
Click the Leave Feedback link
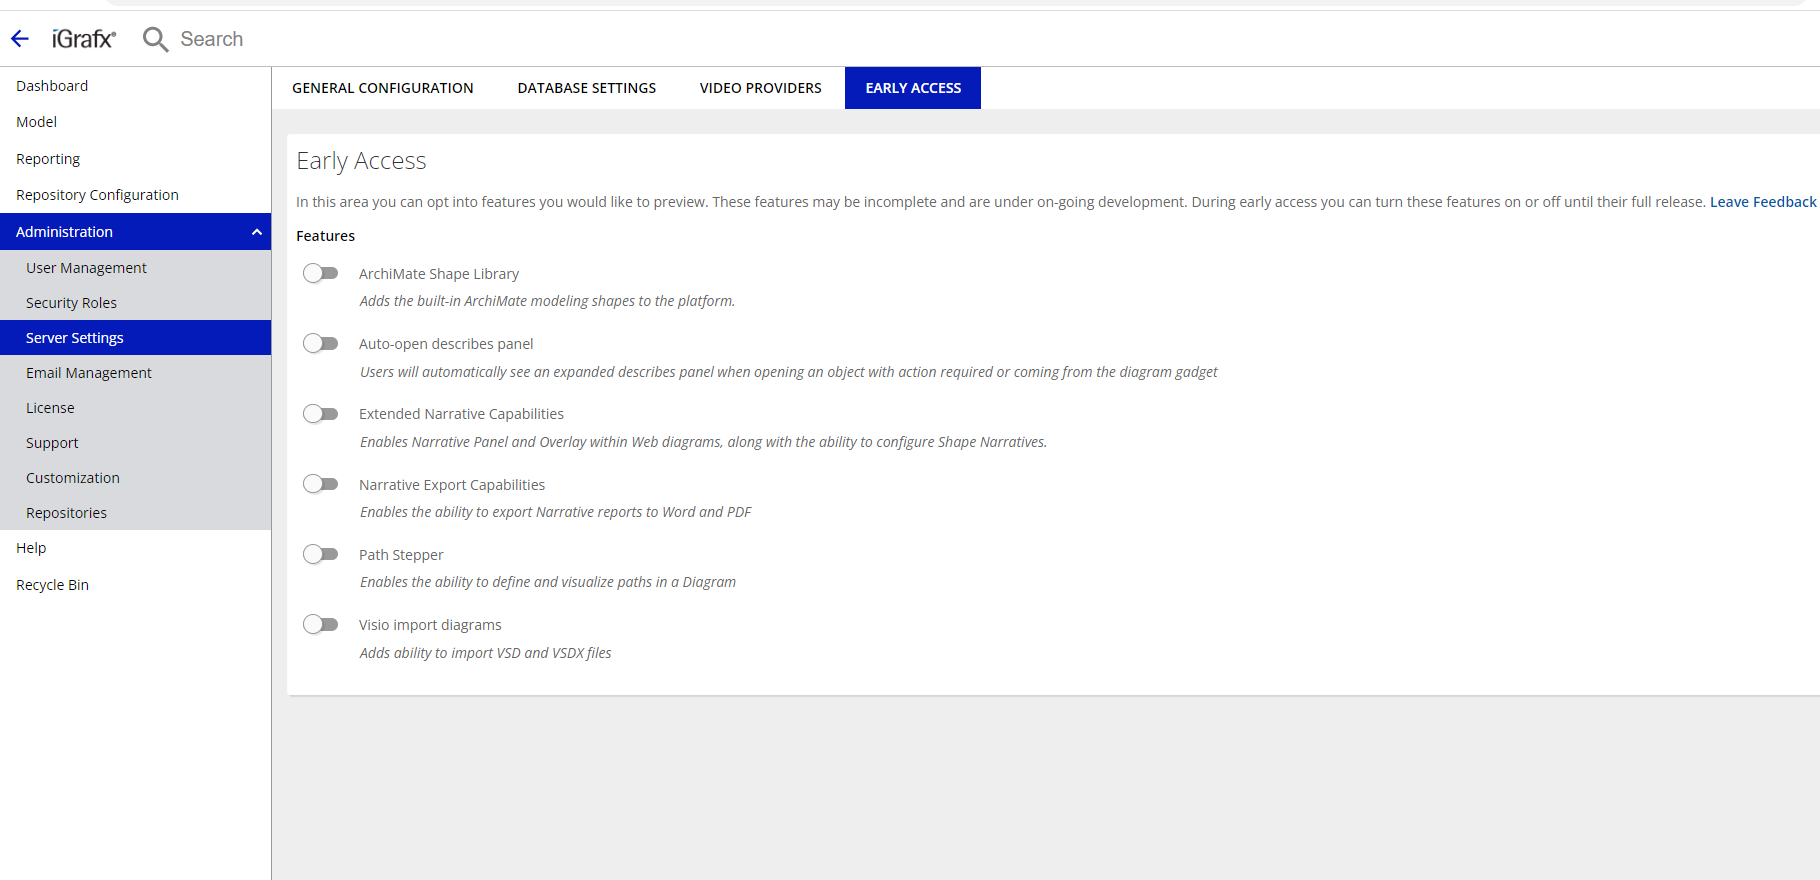pyautogui.click(x=1762, y=202)
